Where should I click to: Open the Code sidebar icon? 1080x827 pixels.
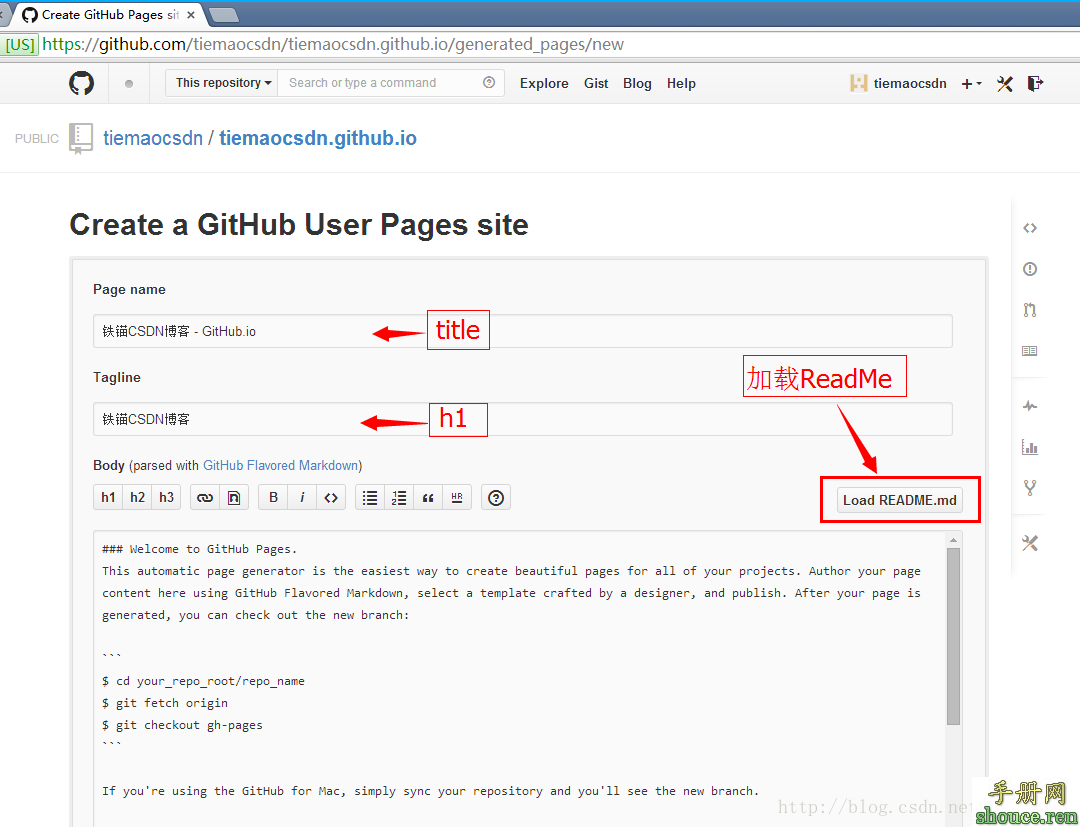[1030, 228]
